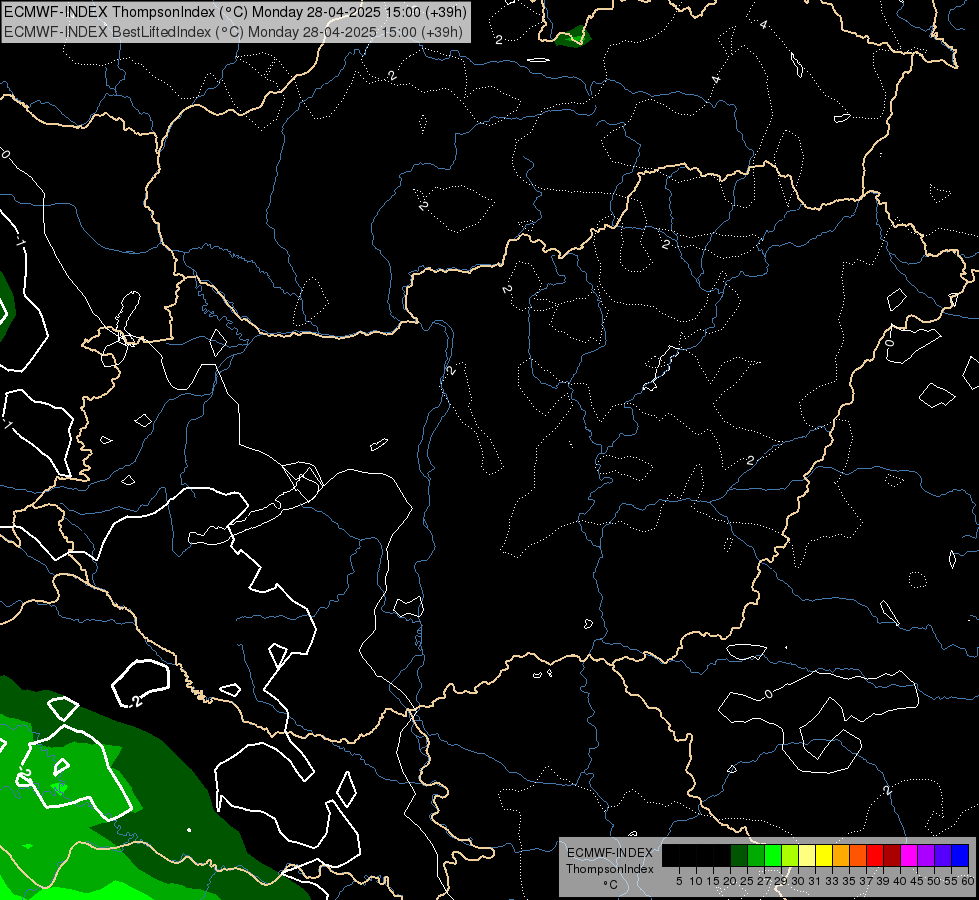Click the legend scale value 25
The height and width of the screenshot is (900, 979).
747,881
